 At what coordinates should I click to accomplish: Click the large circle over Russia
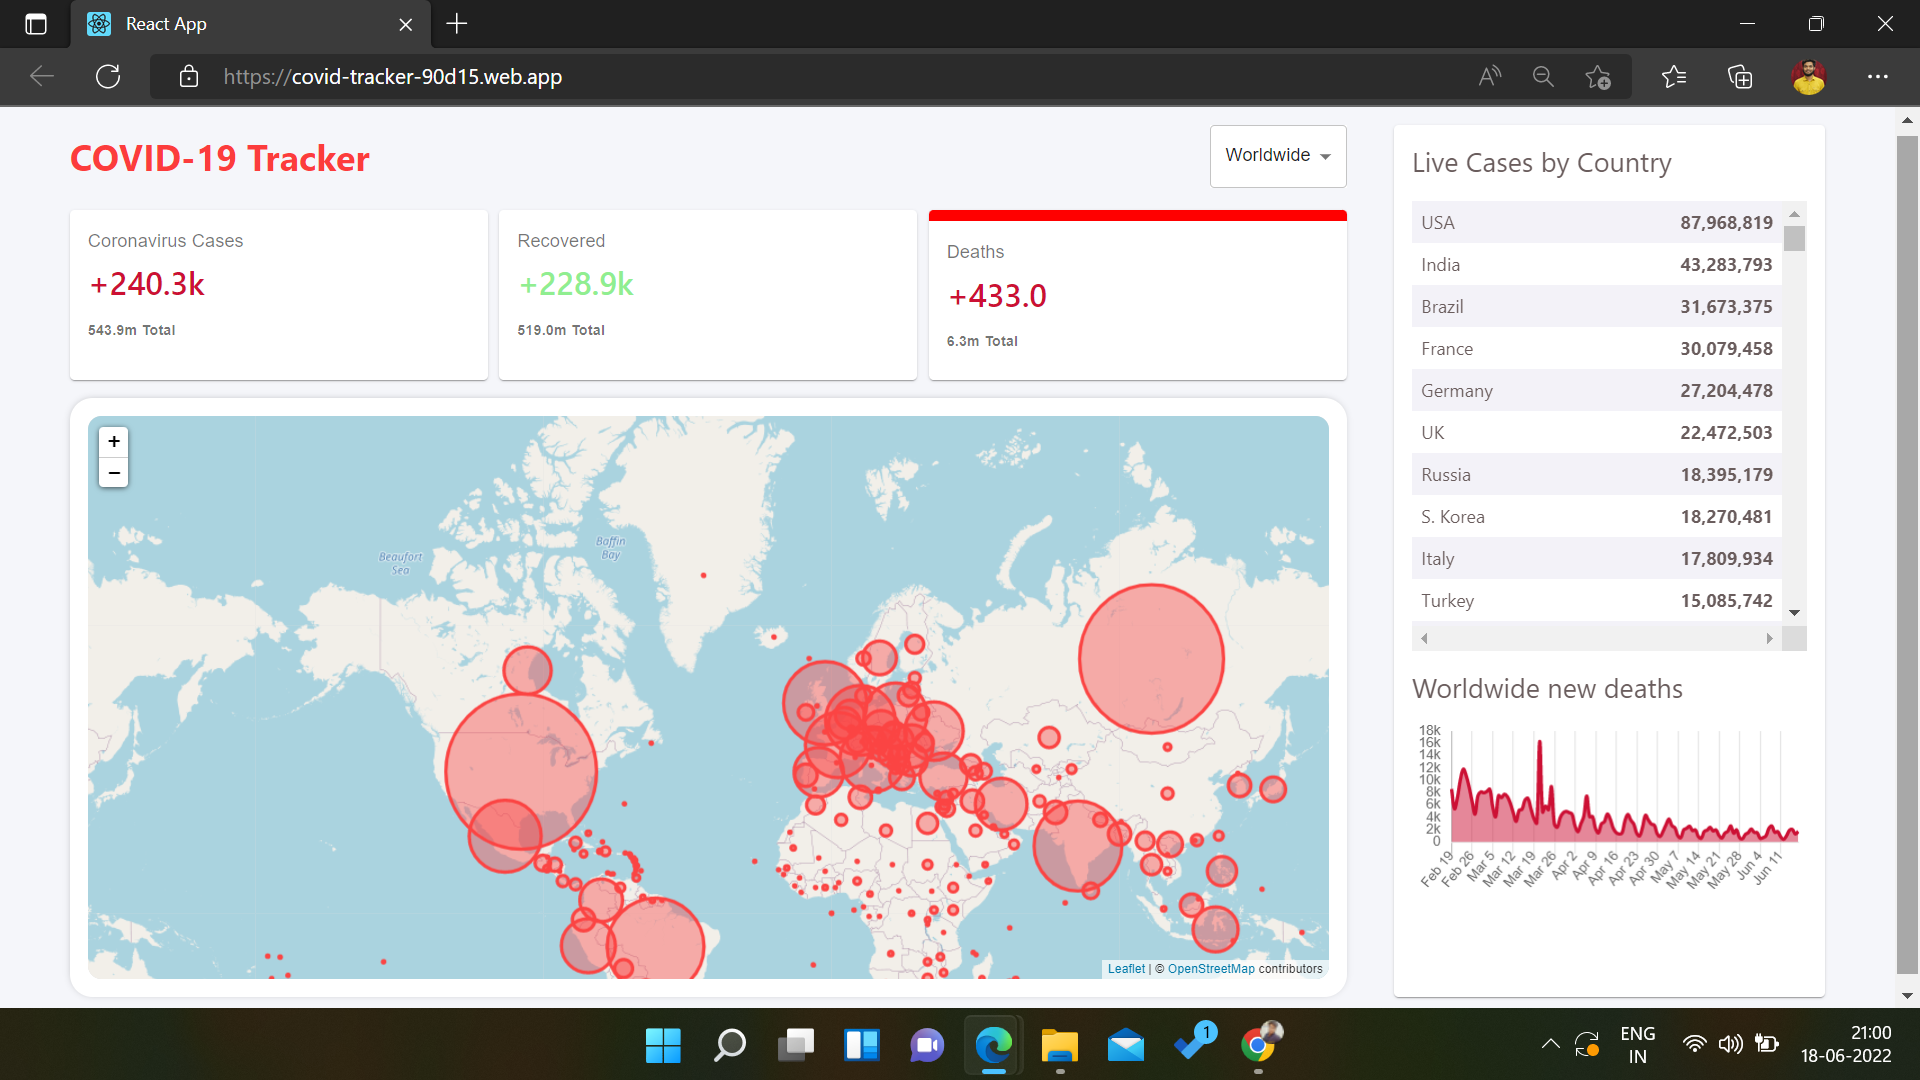click(1151, 659)
